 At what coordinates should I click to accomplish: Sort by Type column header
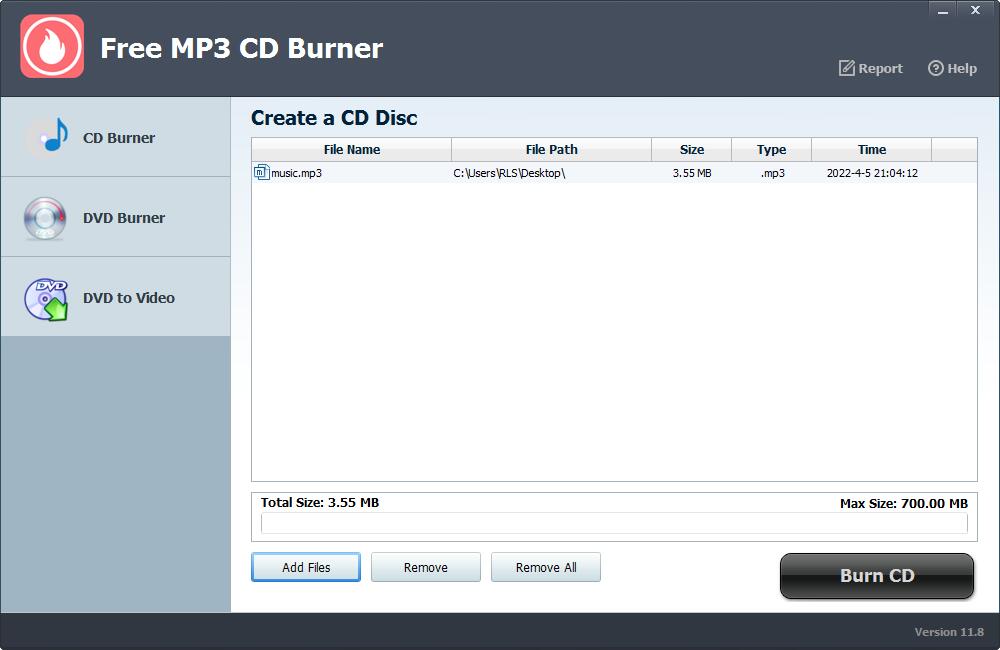pyautogui.click(x=771, y=149)
